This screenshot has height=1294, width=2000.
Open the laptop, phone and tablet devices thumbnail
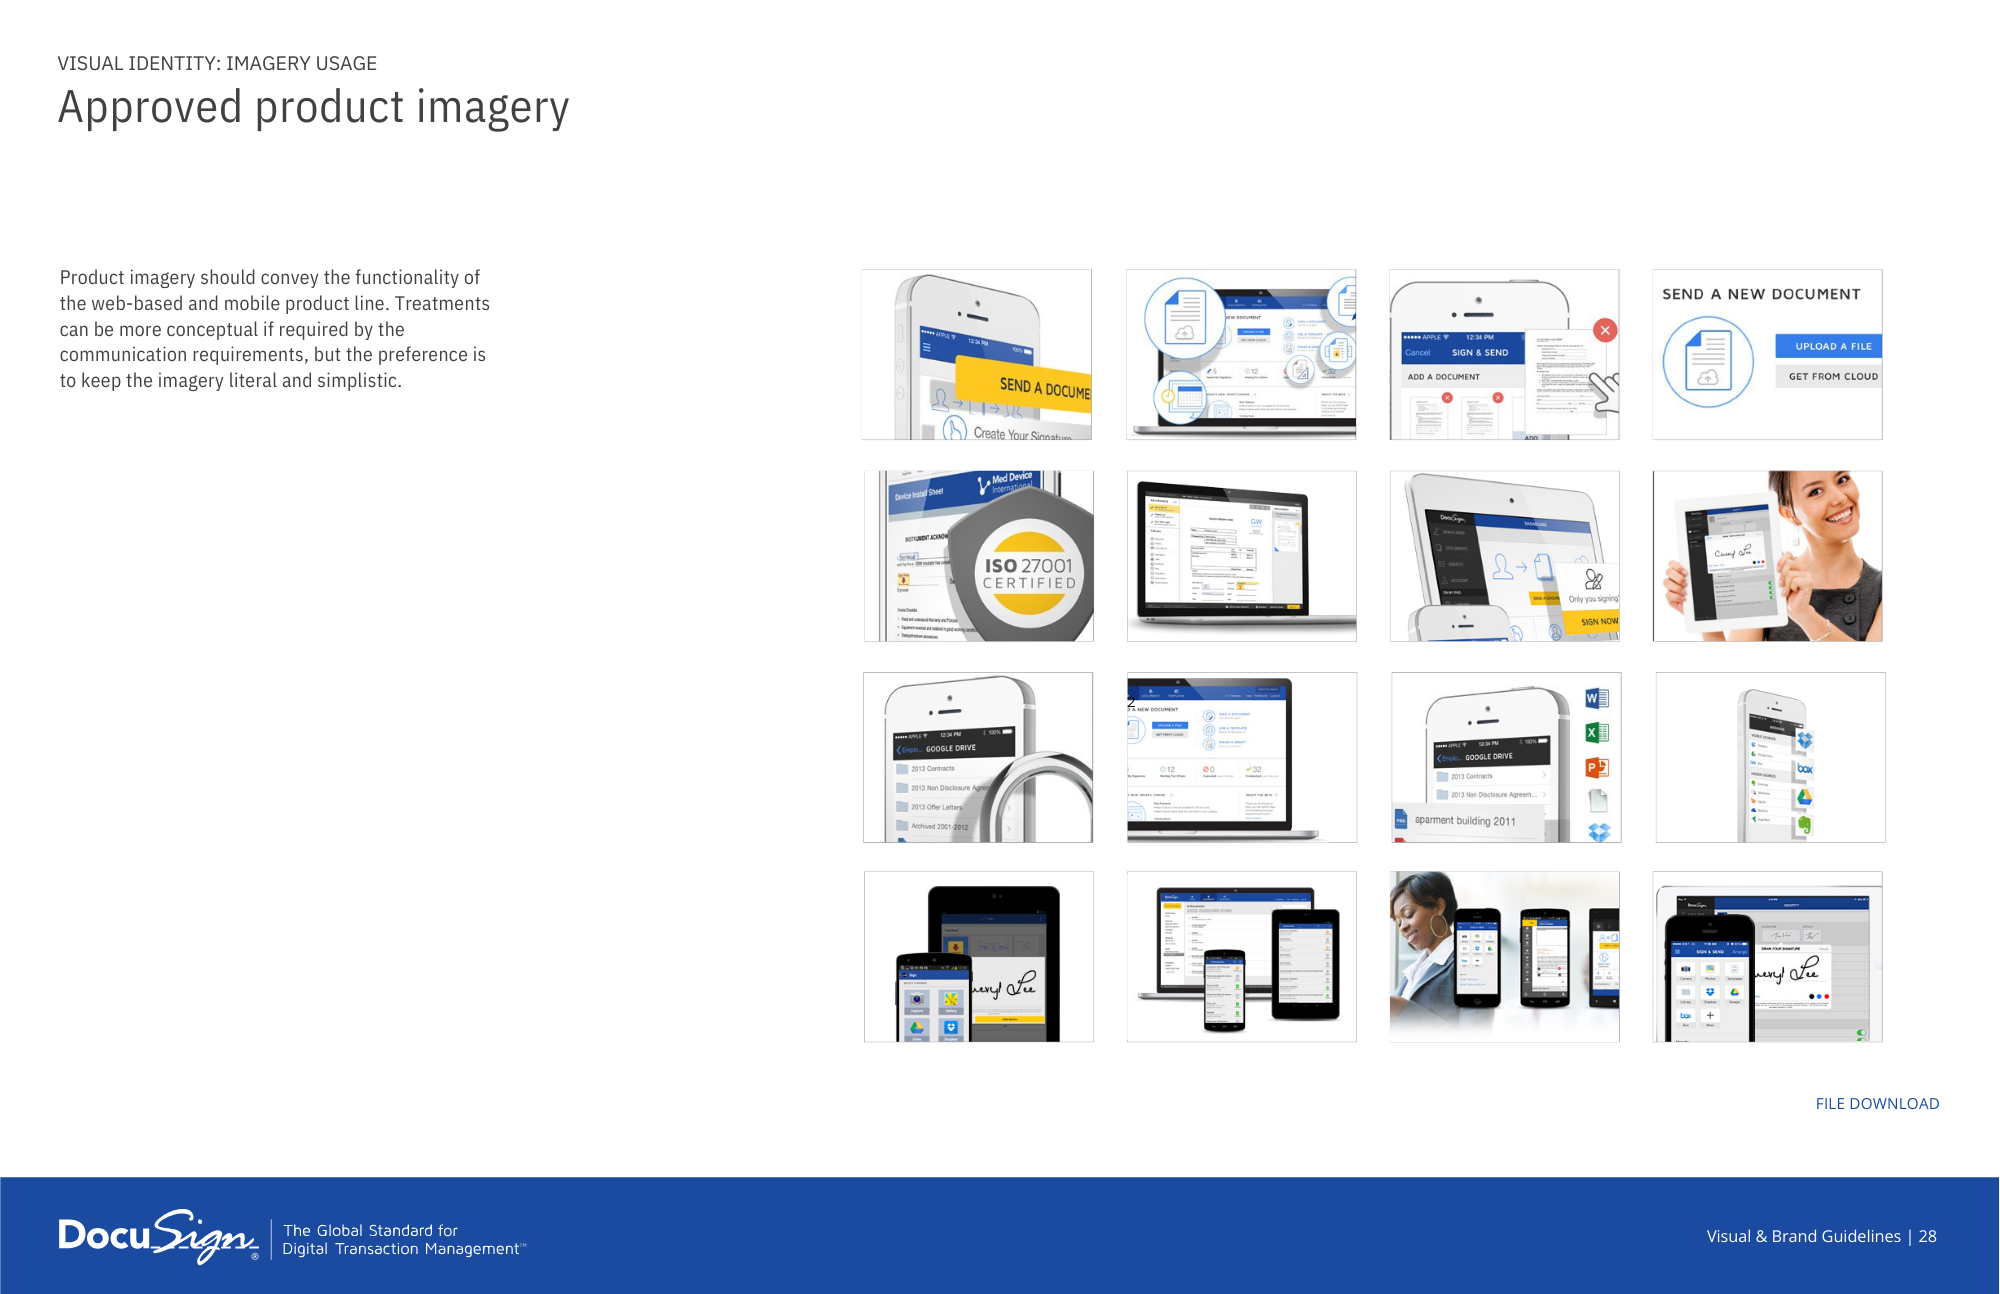point(1242,957)
